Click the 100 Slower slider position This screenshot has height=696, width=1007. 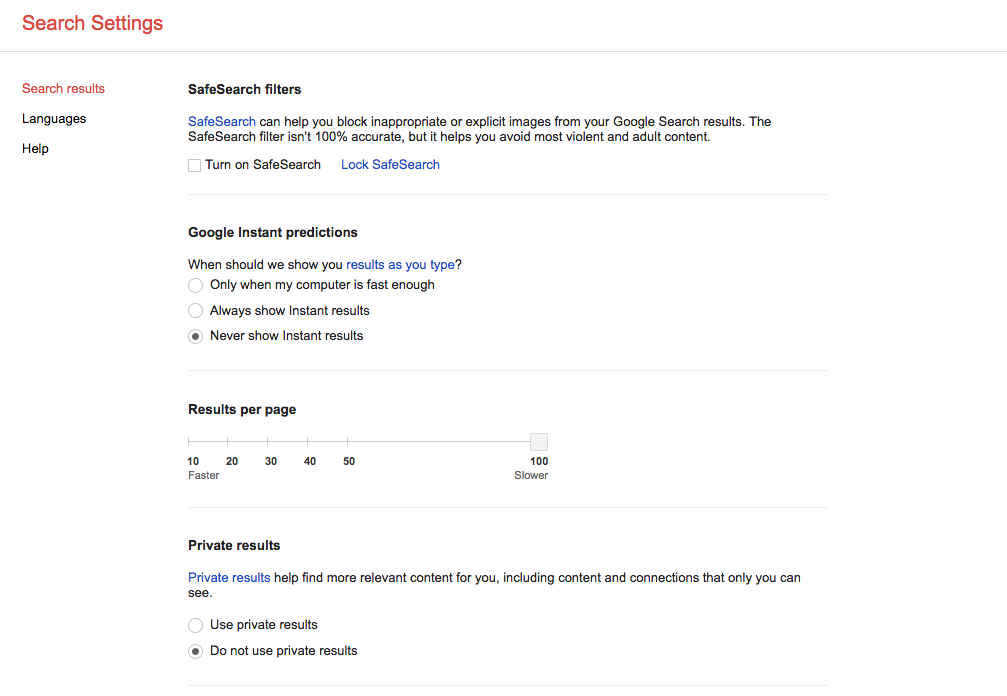point(538,440)
